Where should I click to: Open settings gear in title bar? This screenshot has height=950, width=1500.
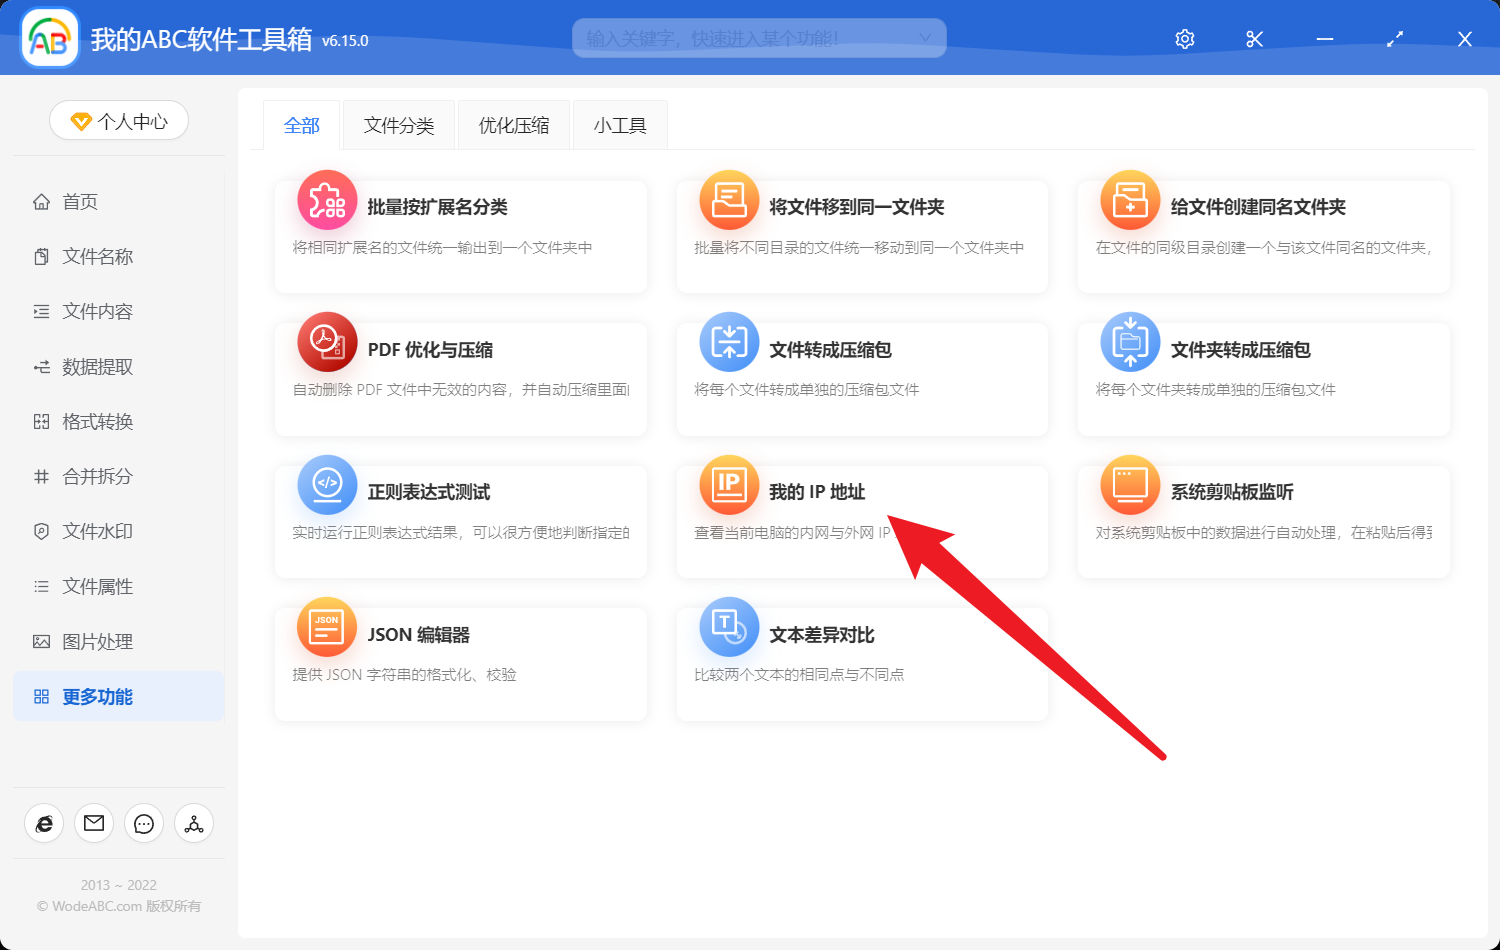[1185, 39]
